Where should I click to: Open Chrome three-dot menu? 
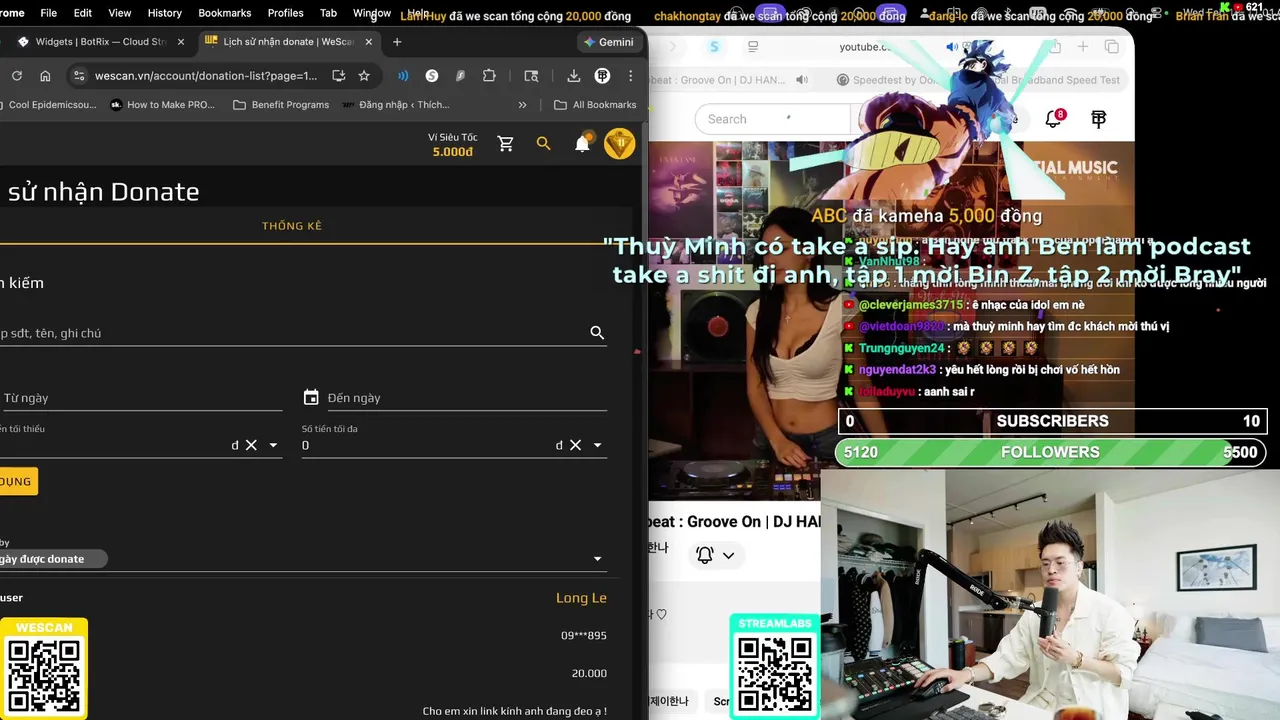pos(630,76)
